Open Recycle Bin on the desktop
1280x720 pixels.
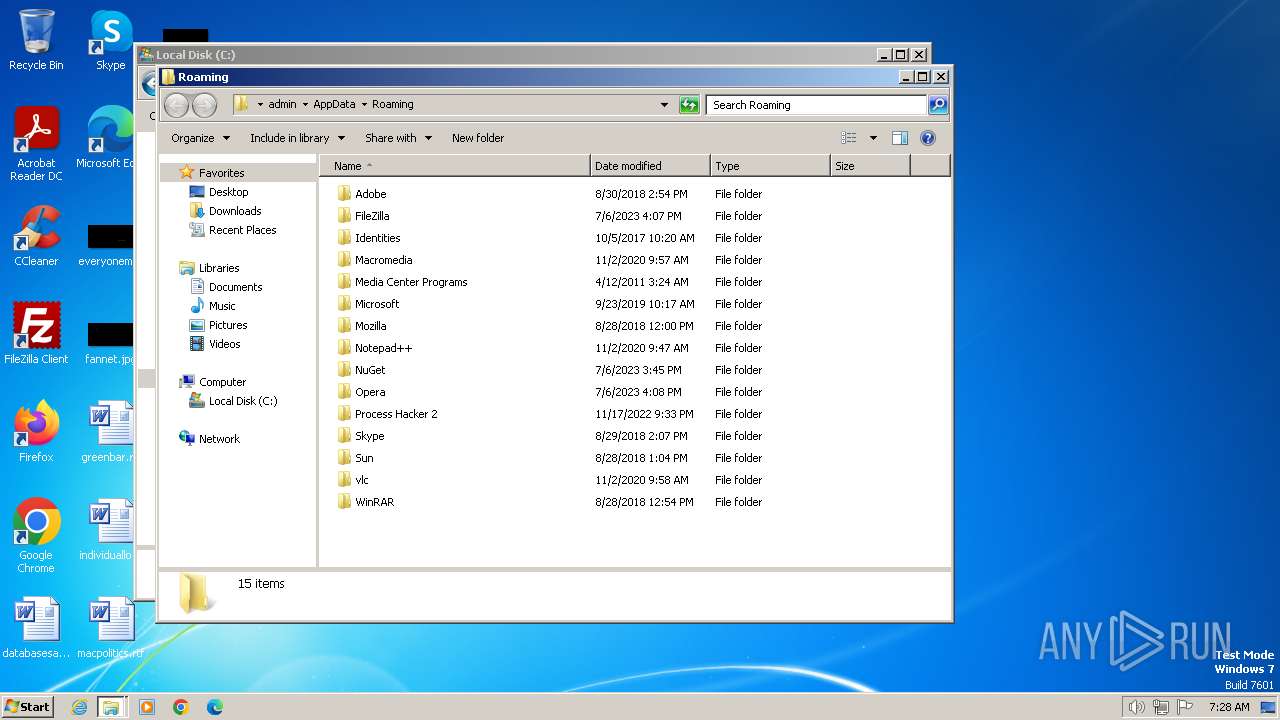point(36,41)
